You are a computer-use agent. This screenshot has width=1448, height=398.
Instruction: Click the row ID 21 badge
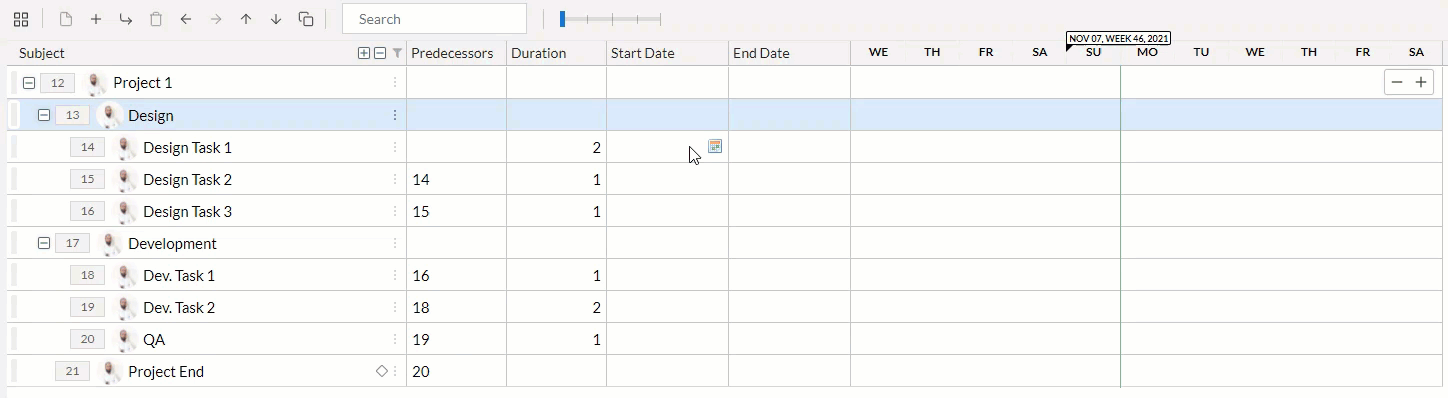click(72, 371)
